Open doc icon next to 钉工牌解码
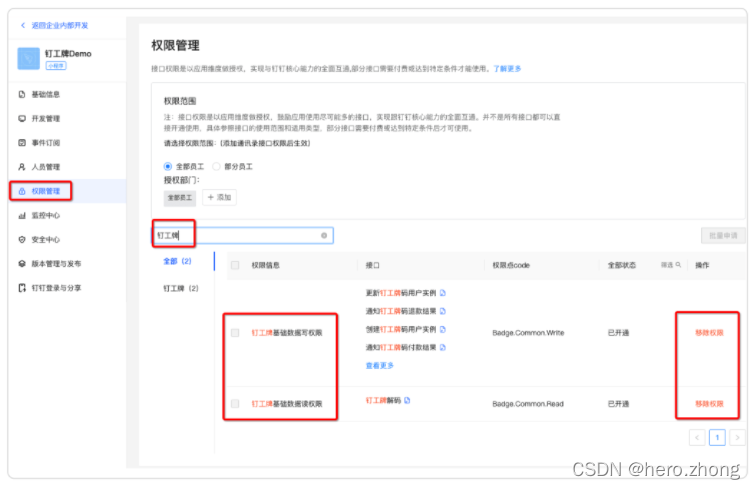Viewport: 755px width, 489px height. point(407,400)
